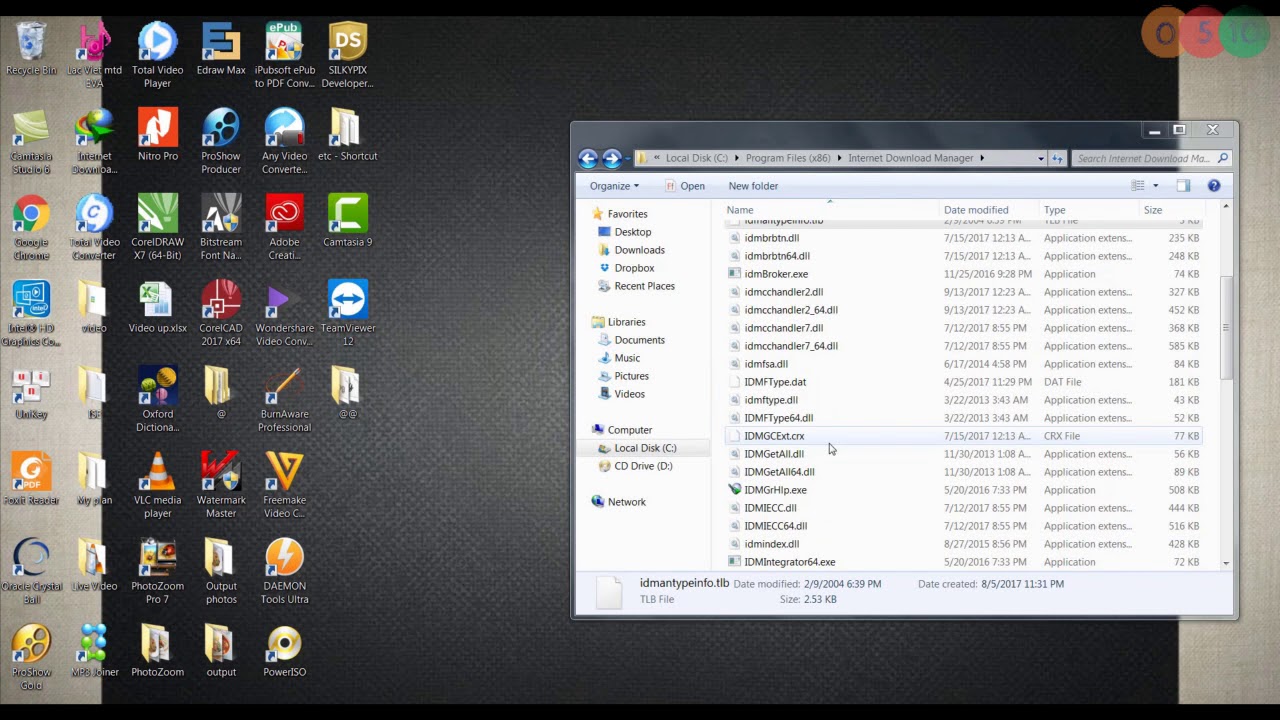Sort files by Name column header
This screenshot has height=720, width=1280.
pos(832,210)
